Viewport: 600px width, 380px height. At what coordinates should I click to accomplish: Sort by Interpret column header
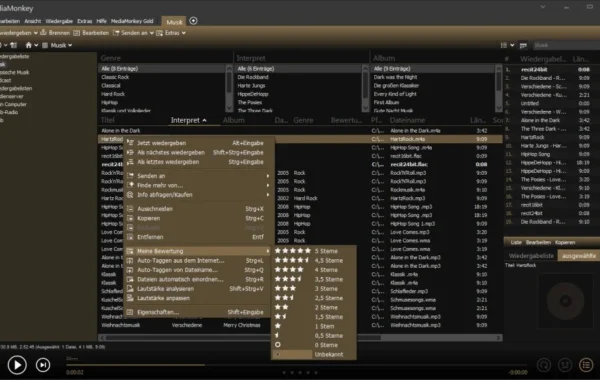189,120
